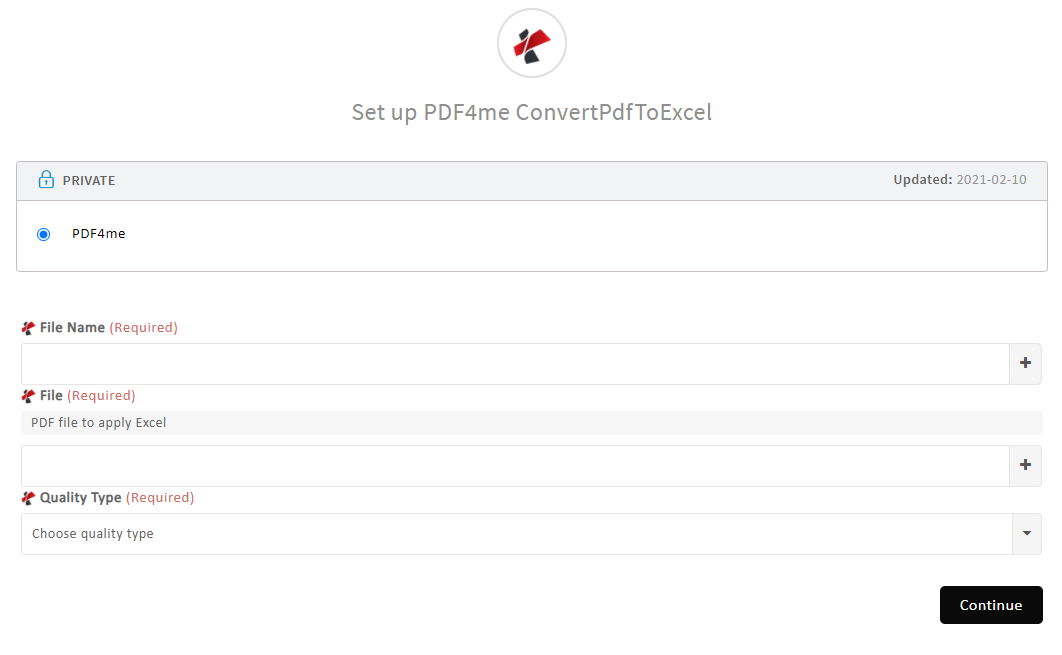Select the PDF4me connection radio button
Screen dimensions: 1062x655
(43, 234)
